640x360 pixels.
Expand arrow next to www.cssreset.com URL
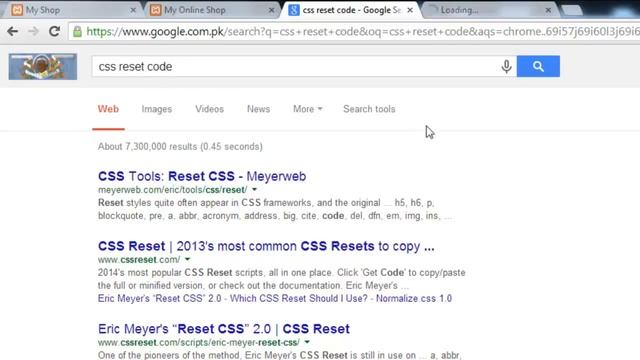click(x=187, y=259)
